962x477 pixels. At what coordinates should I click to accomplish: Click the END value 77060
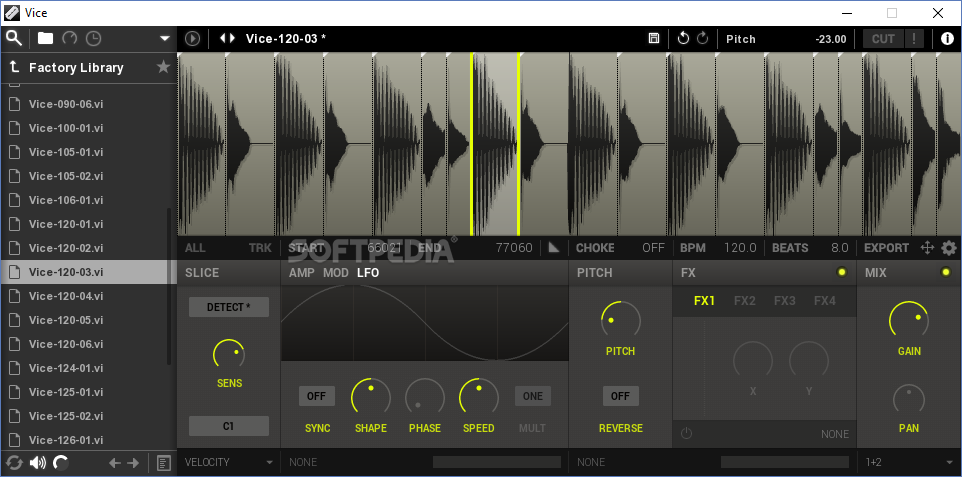click(514, 248)
